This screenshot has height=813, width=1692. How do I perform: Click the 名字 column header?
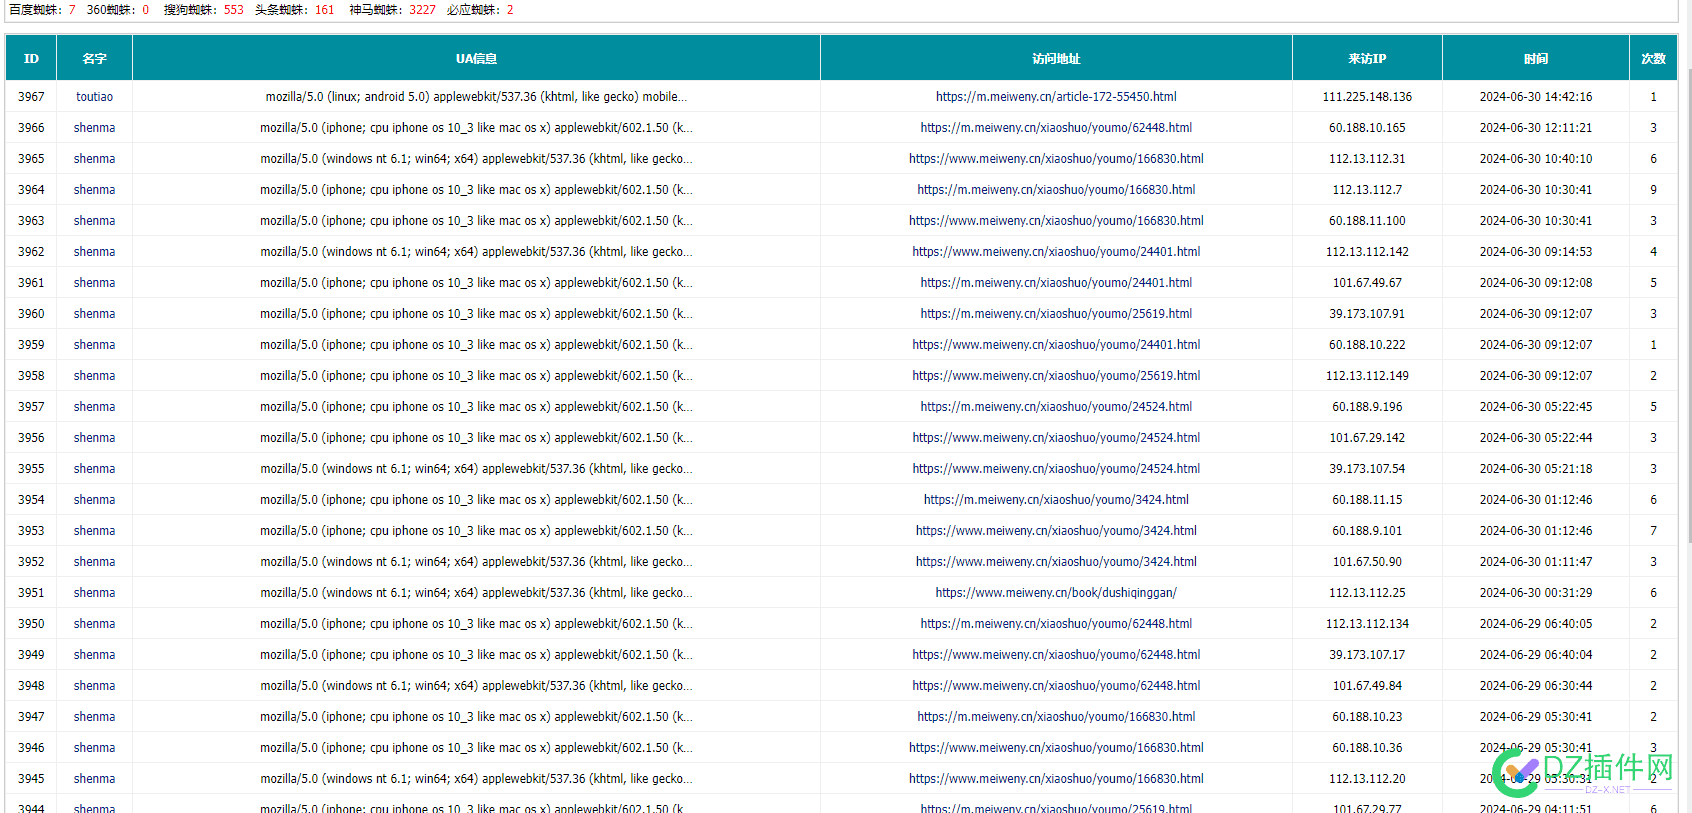tap(94, 58)
